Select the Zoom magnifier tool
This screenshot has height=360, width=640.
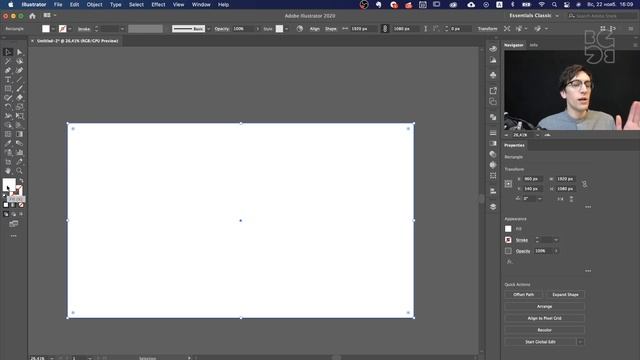(20, 171)
